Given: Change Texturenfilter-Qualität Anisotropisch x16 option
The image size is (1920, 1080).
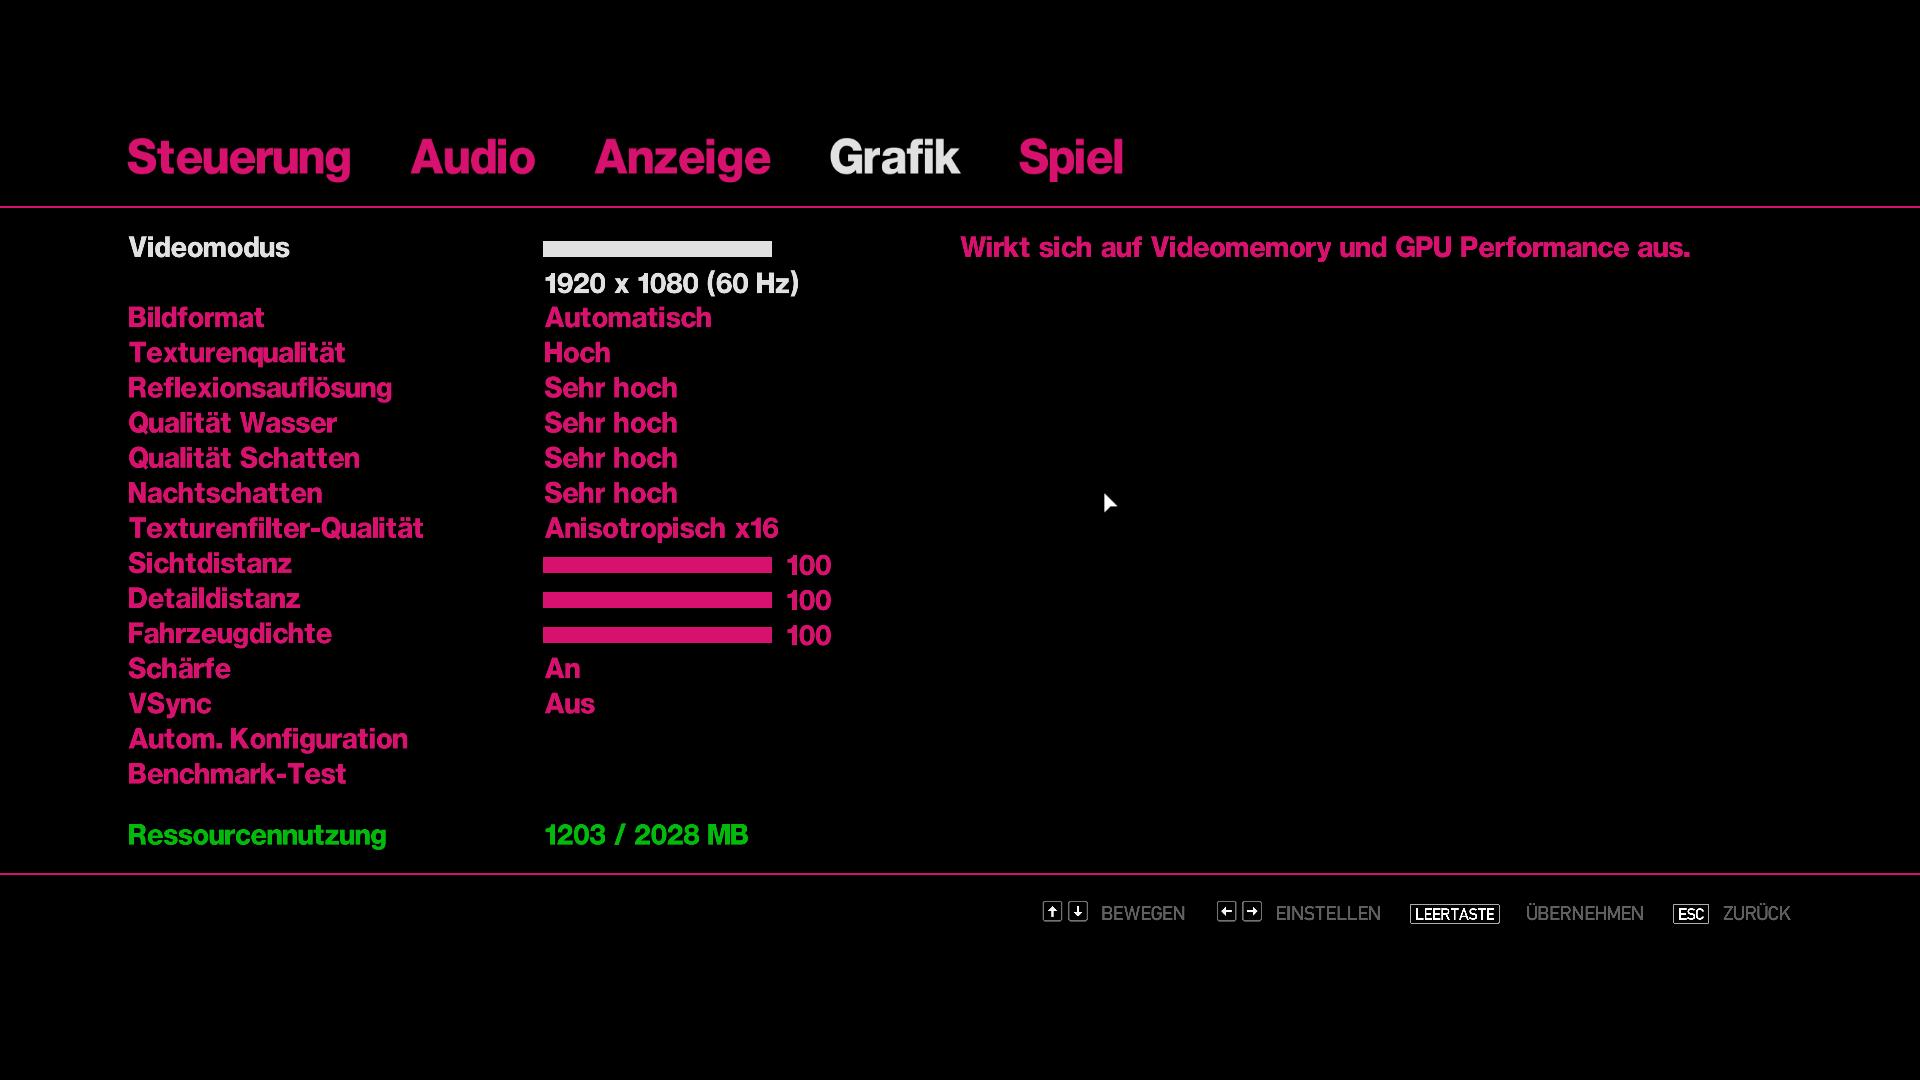Looking at the screenshot, I should click(x=661, y=528).
